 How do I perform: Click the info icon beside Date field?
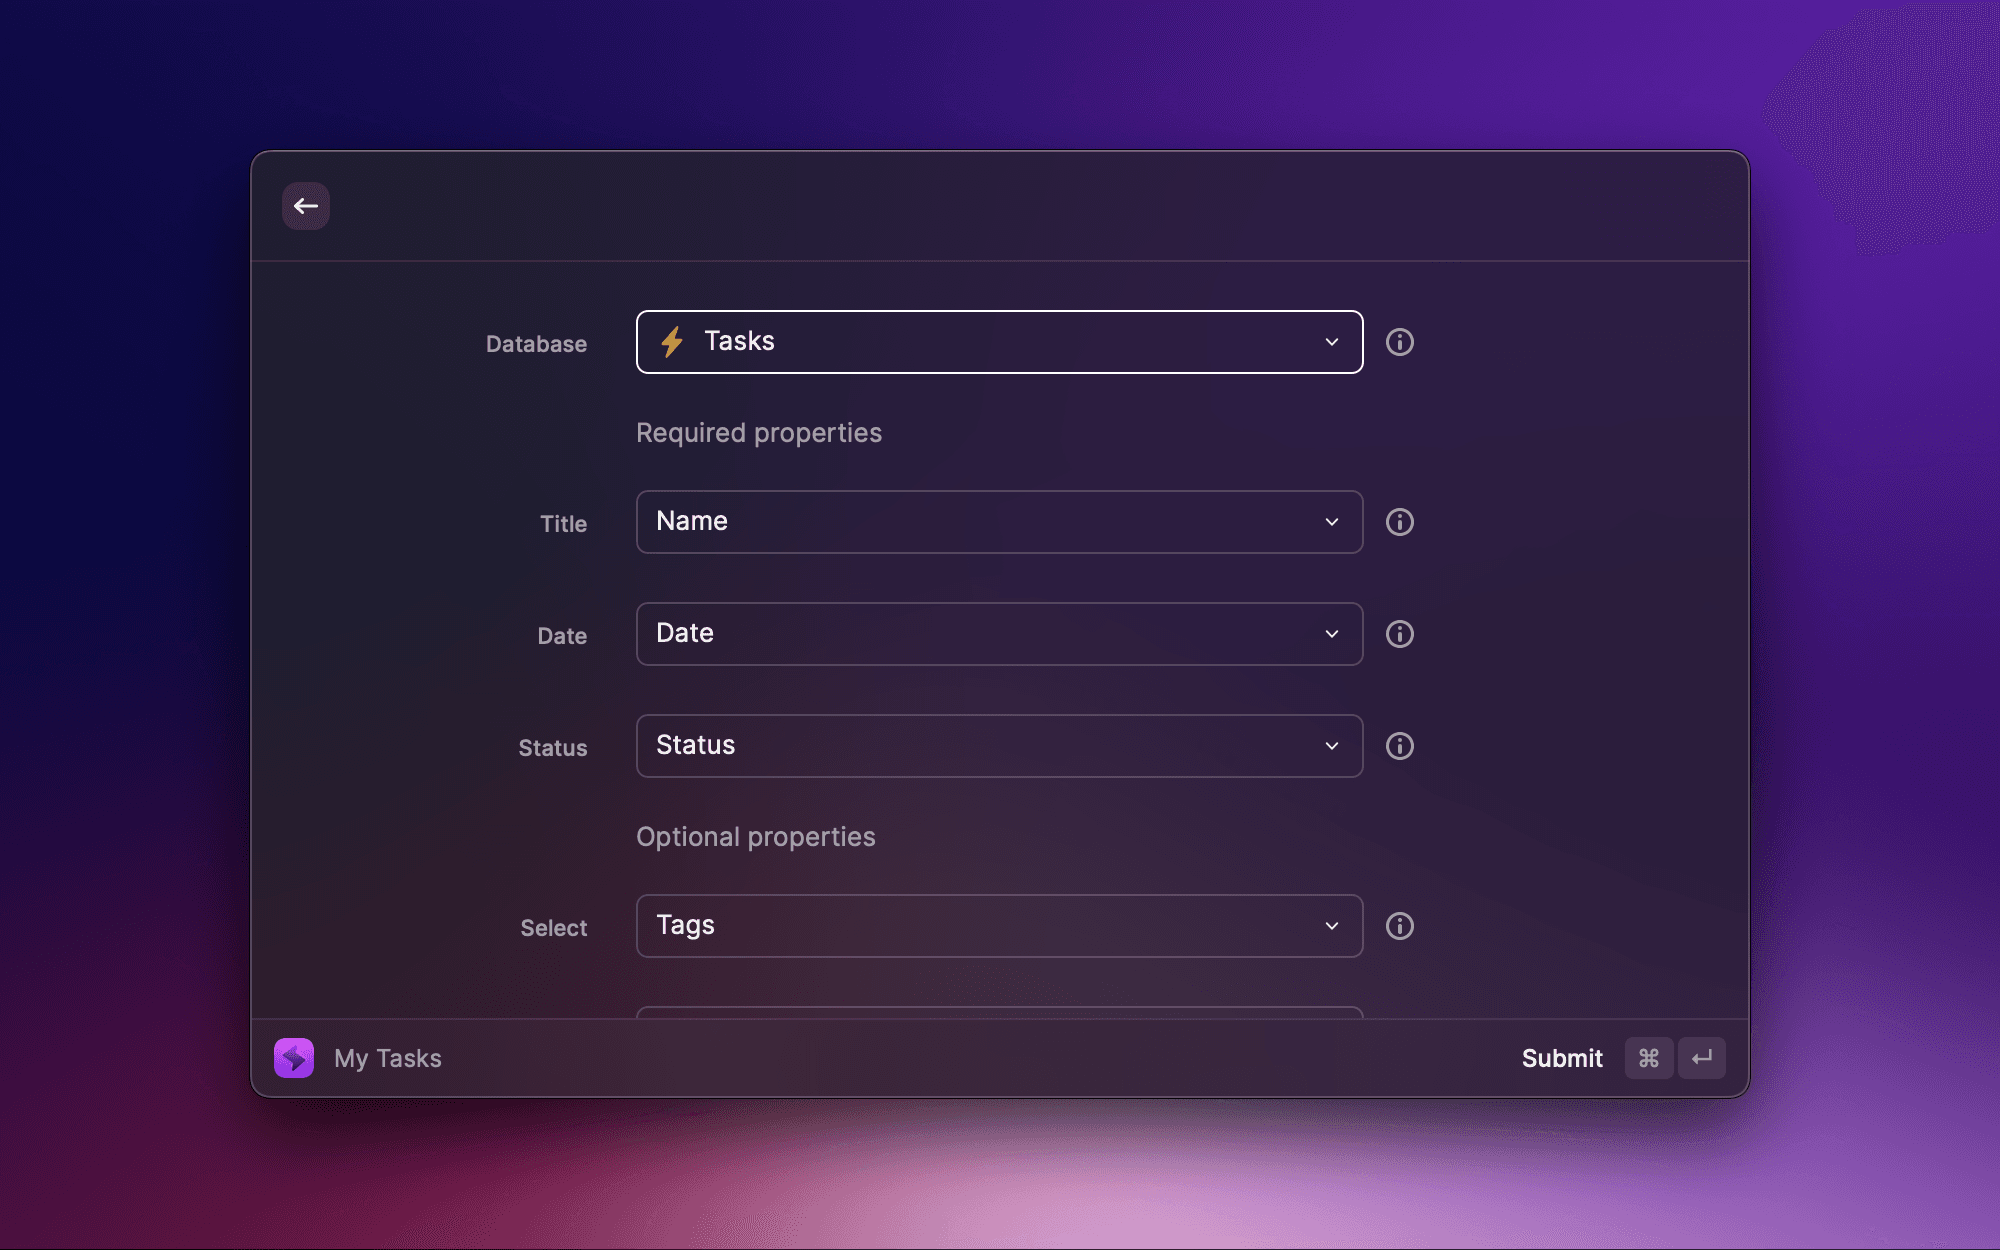1399,634
